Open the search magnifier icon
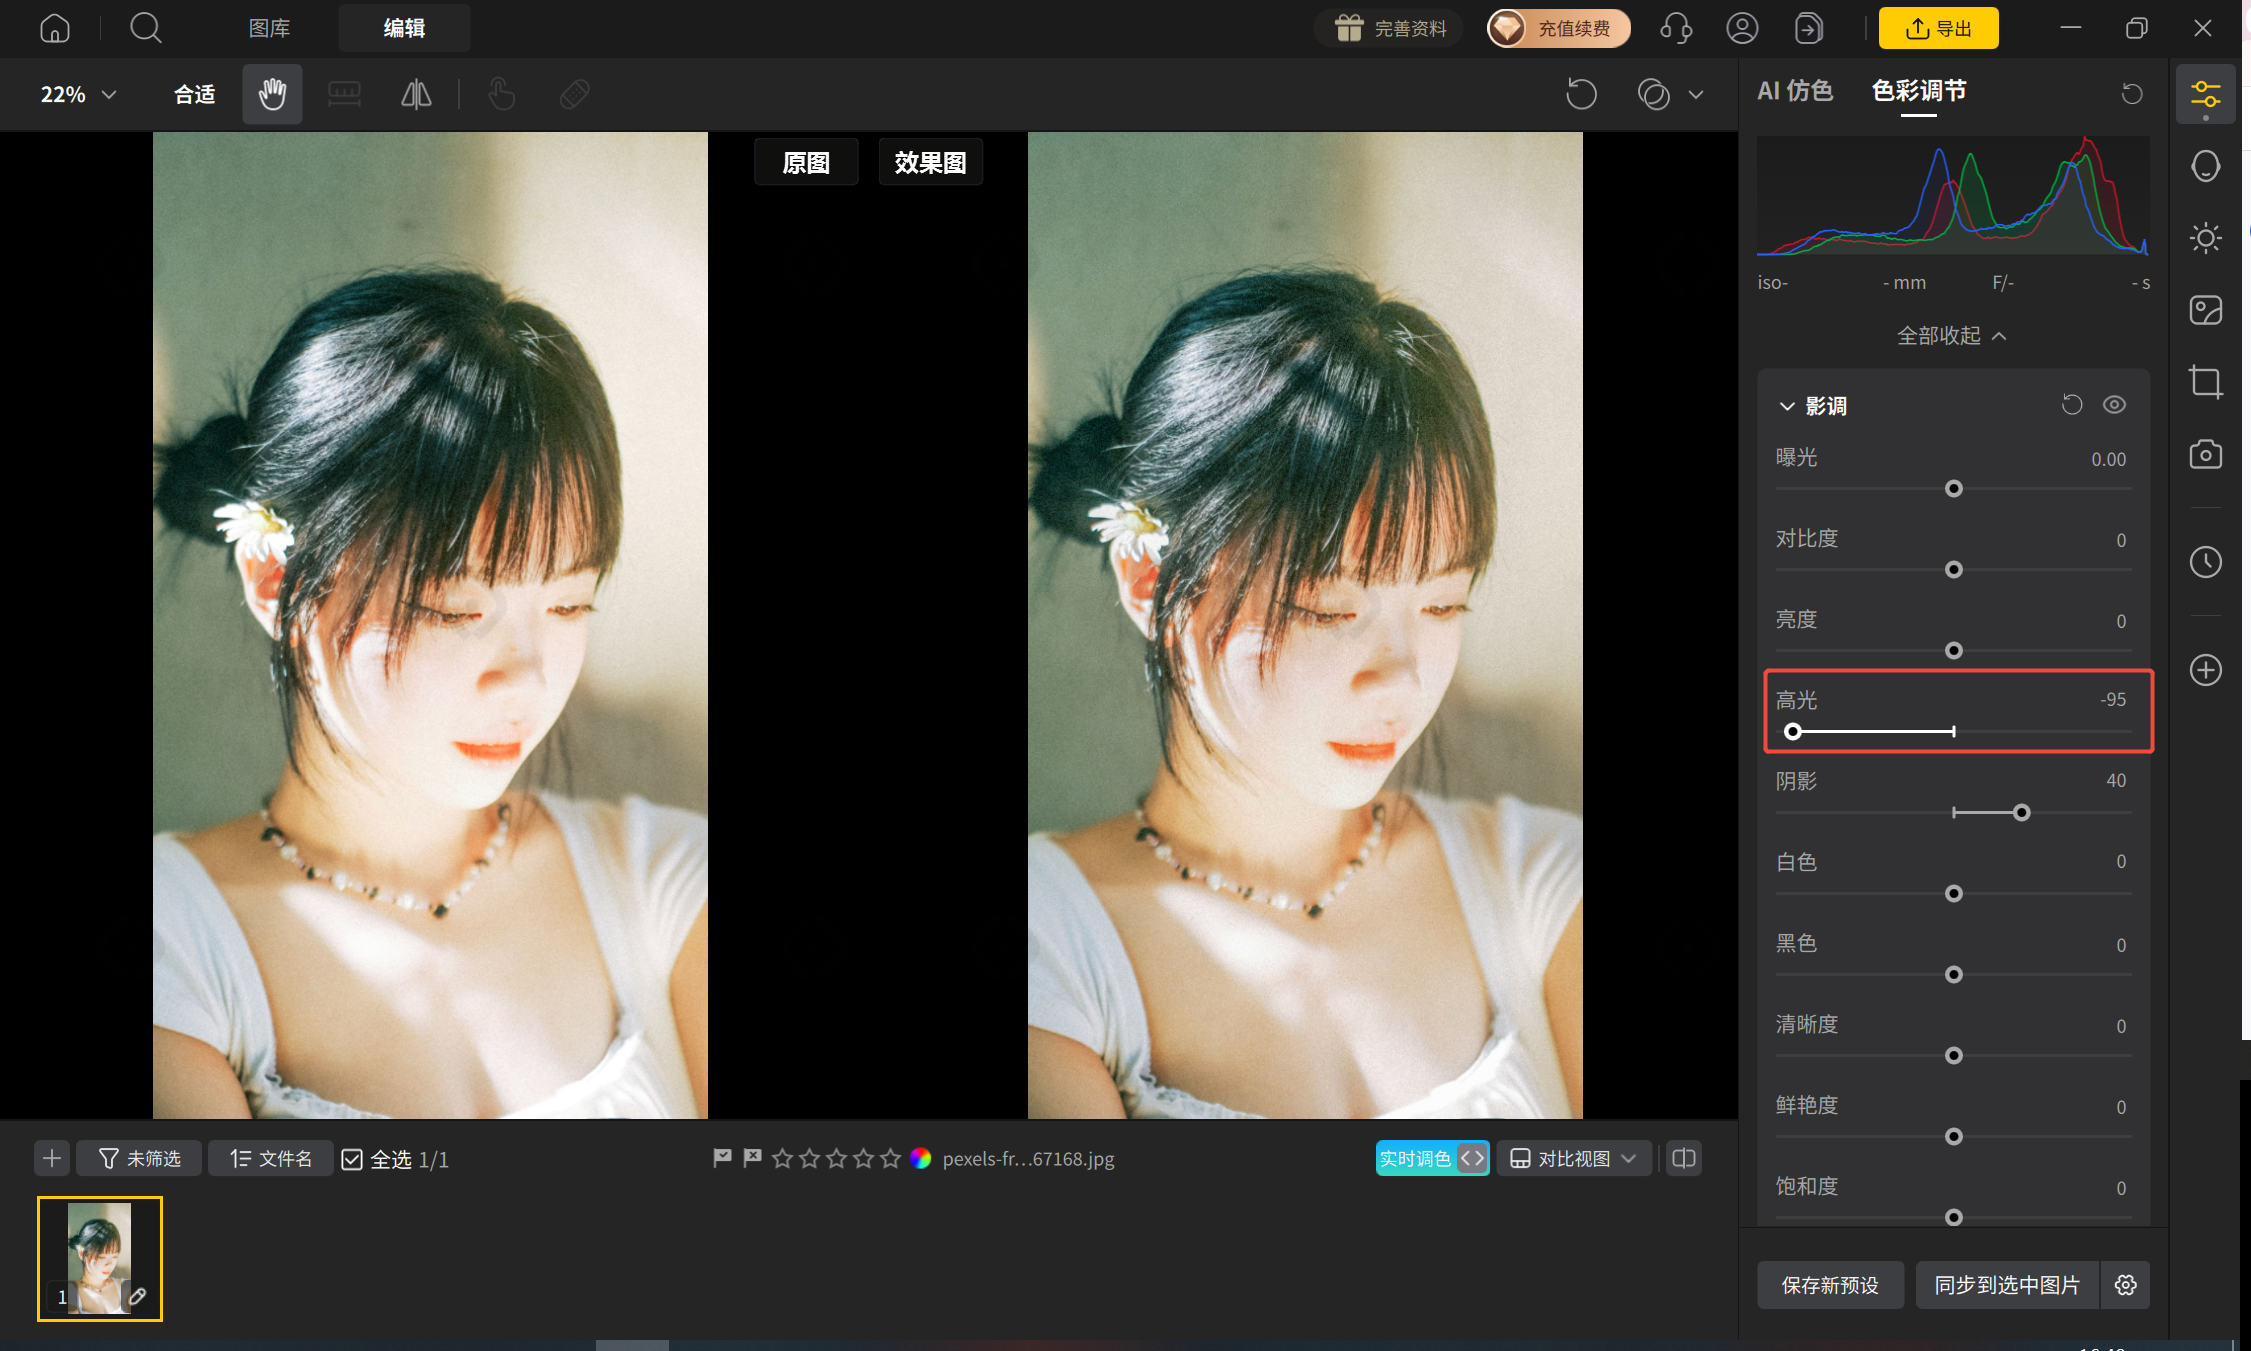This screenshot has width=2251, height=1351. (146, 28)
